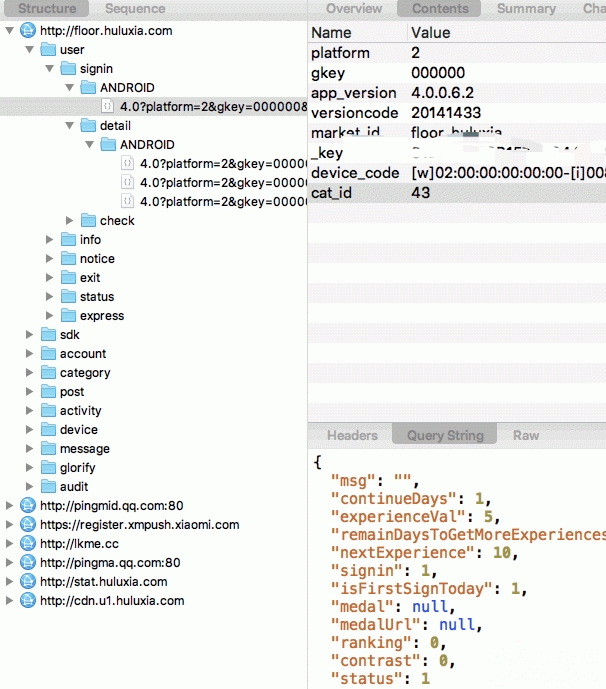This screenshot has height=689, width=606.
Task: Click the globe icon beside lkme.cc
Action: [27, 544]
